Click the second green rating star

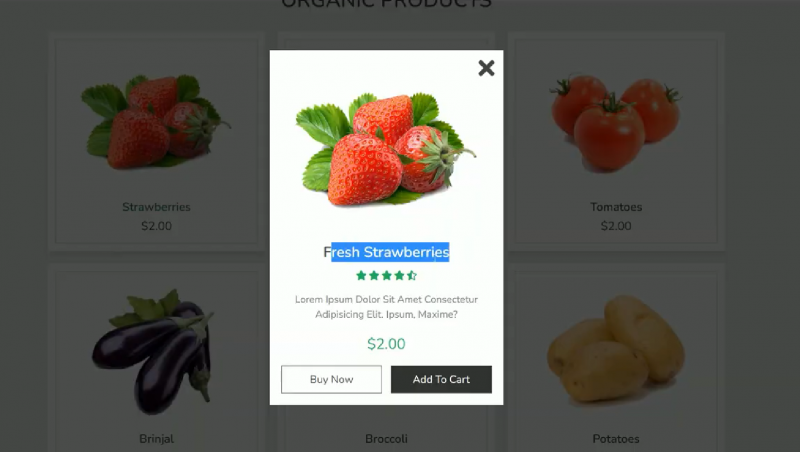click(x=374, y=275)
